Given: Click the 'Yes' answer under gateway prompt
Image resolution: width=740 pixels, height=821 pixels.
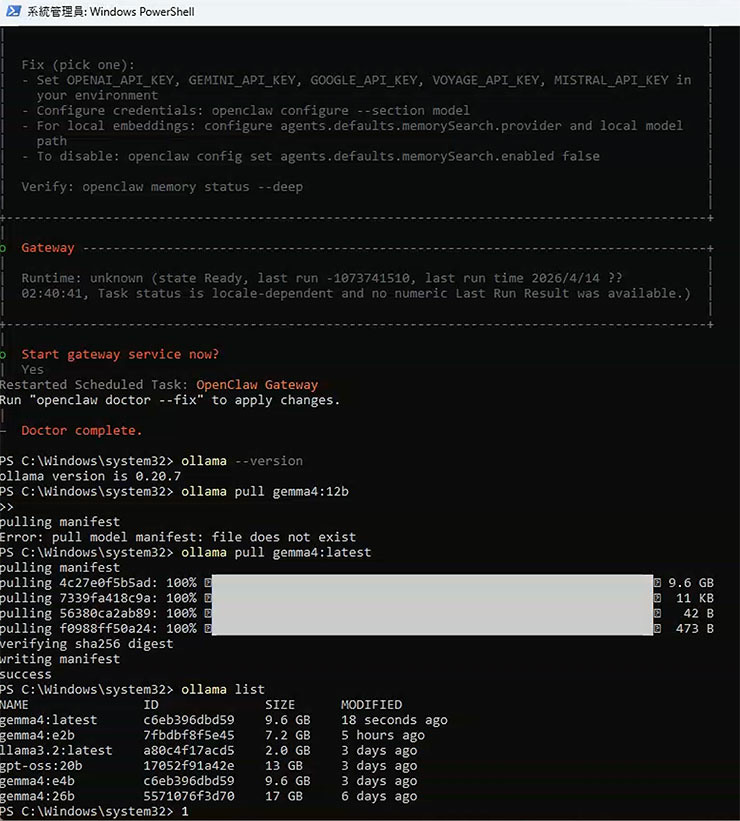Looking at the screenshot, I should (x=32, y=370).
